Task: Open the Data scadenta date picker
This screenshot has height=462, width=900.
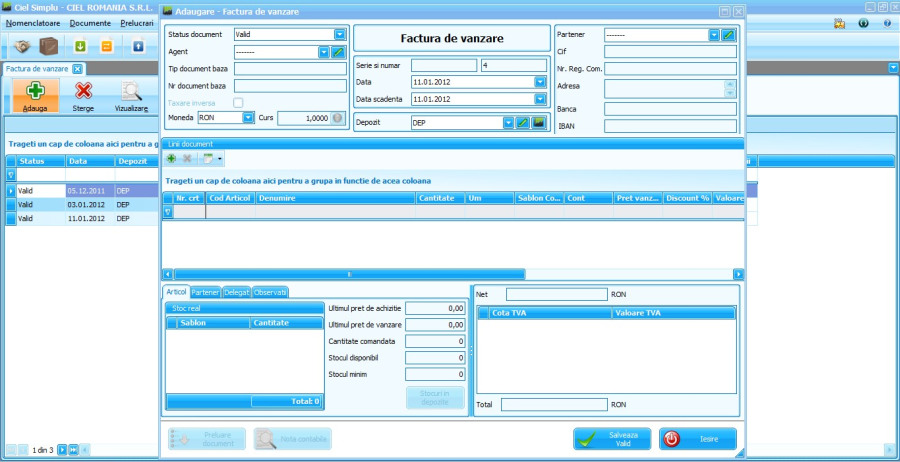Action: (540, 99)
